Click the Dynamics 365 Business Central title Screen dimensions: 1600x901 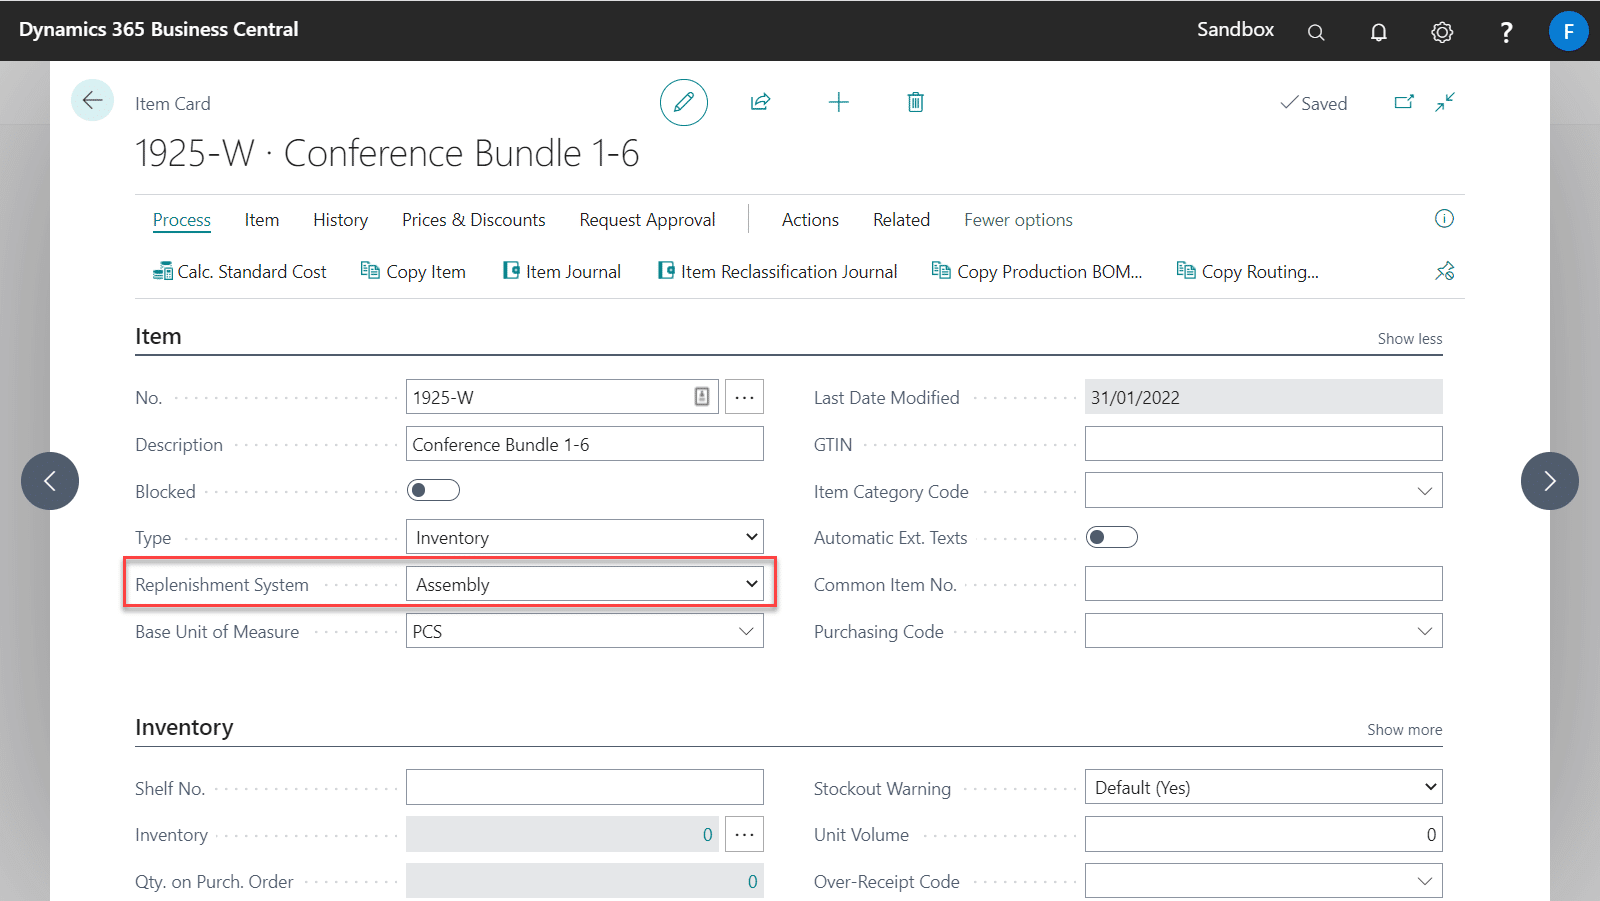click(159, 29)
